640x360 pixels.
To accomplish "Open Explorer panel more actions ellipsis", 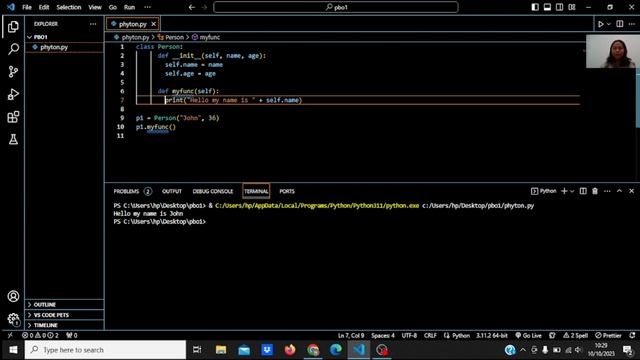I will pos(93,24).
